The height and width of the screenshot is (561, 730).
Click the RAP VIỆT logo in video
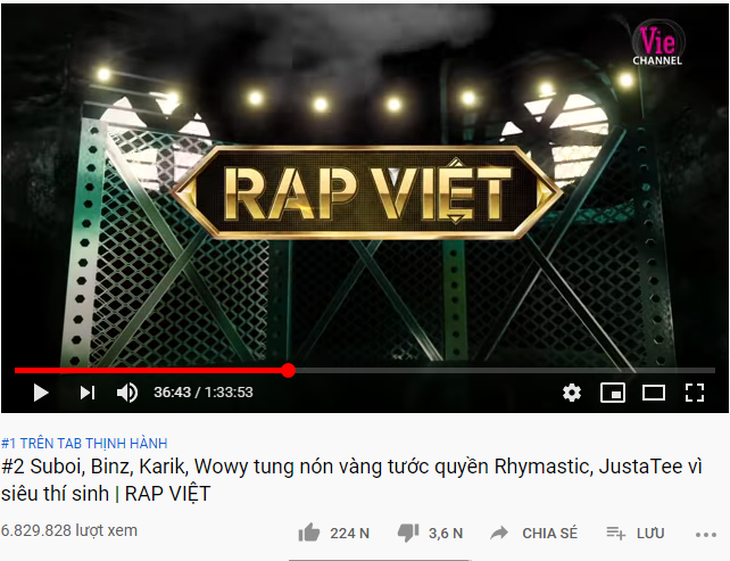[366, 193]
